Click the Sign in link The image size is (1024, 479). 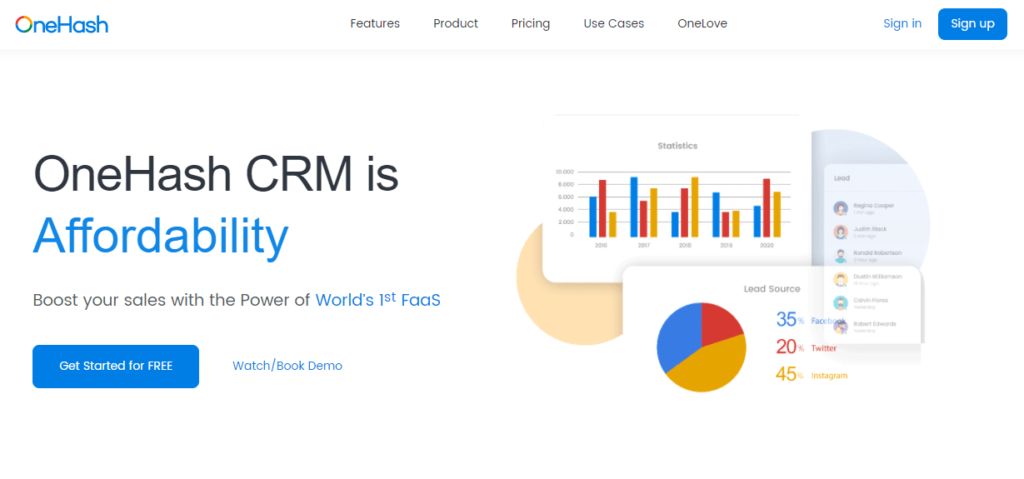[902, 24]
